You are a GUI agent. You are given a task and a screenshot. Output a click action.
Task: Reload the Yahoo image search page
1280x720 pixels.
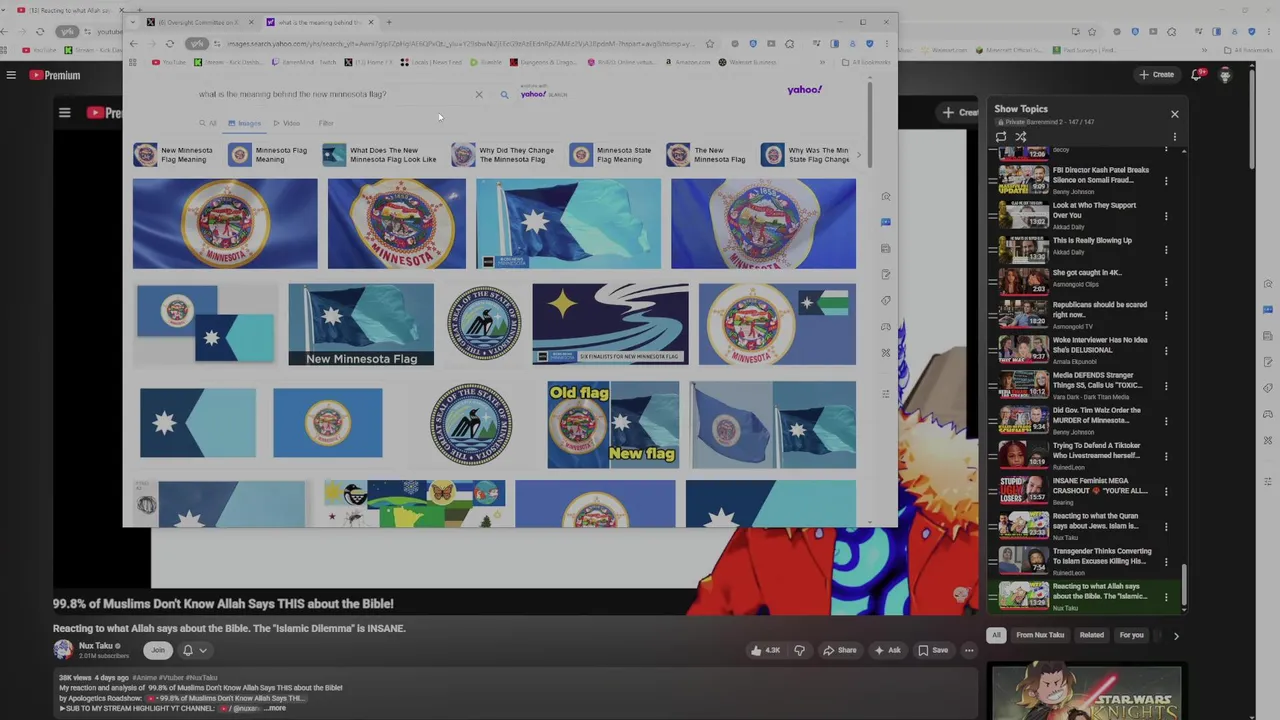[x=170, y=44]
